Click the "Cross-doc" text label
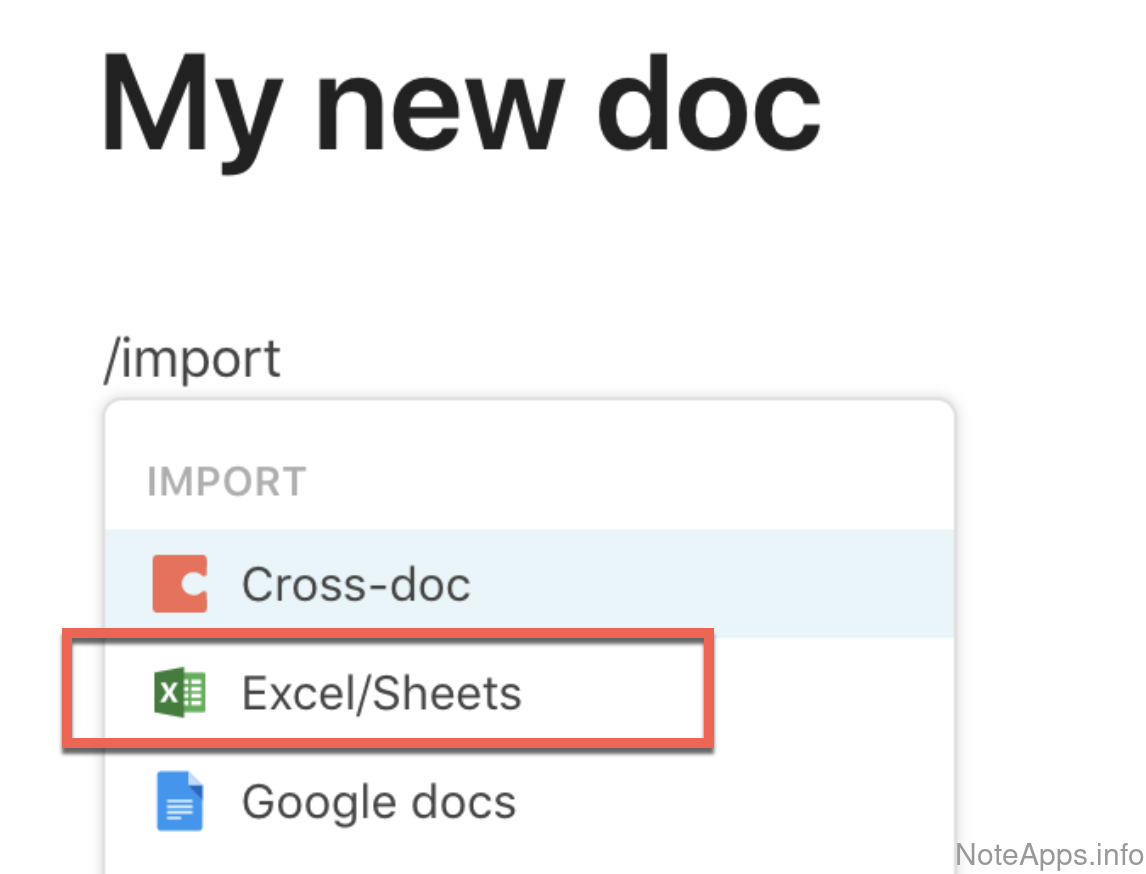The height and width of the screenshot is (874, 1146). 356,584
